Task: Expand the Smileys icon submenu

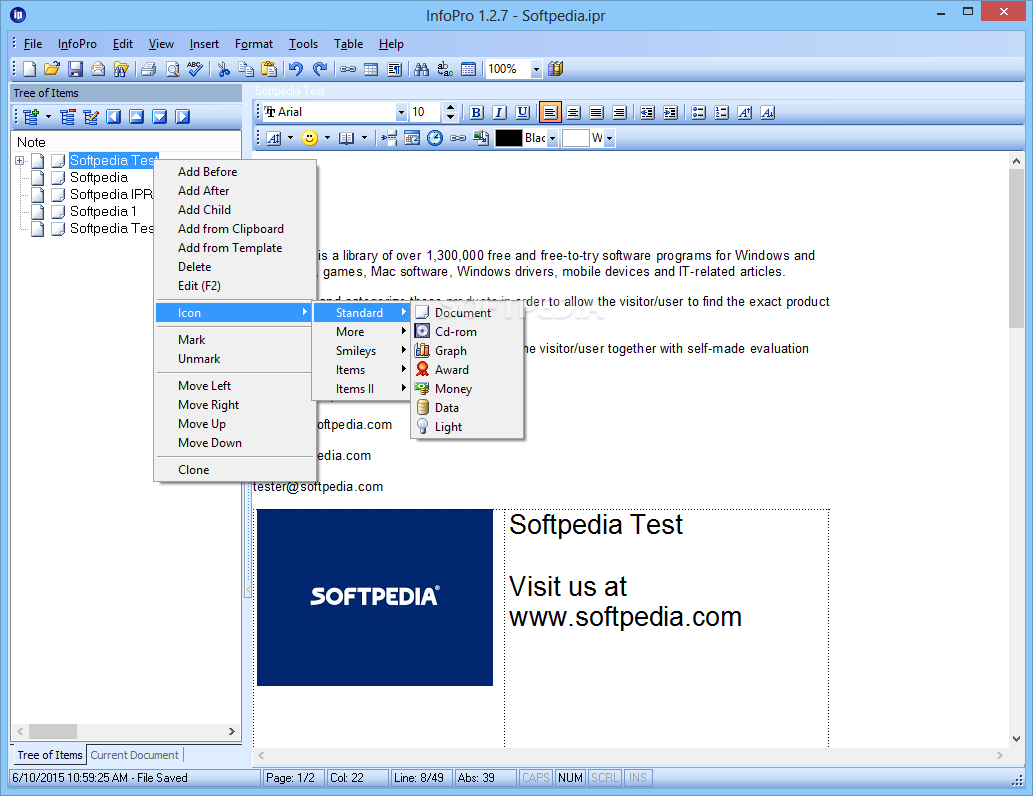Action: pos(362,351)
